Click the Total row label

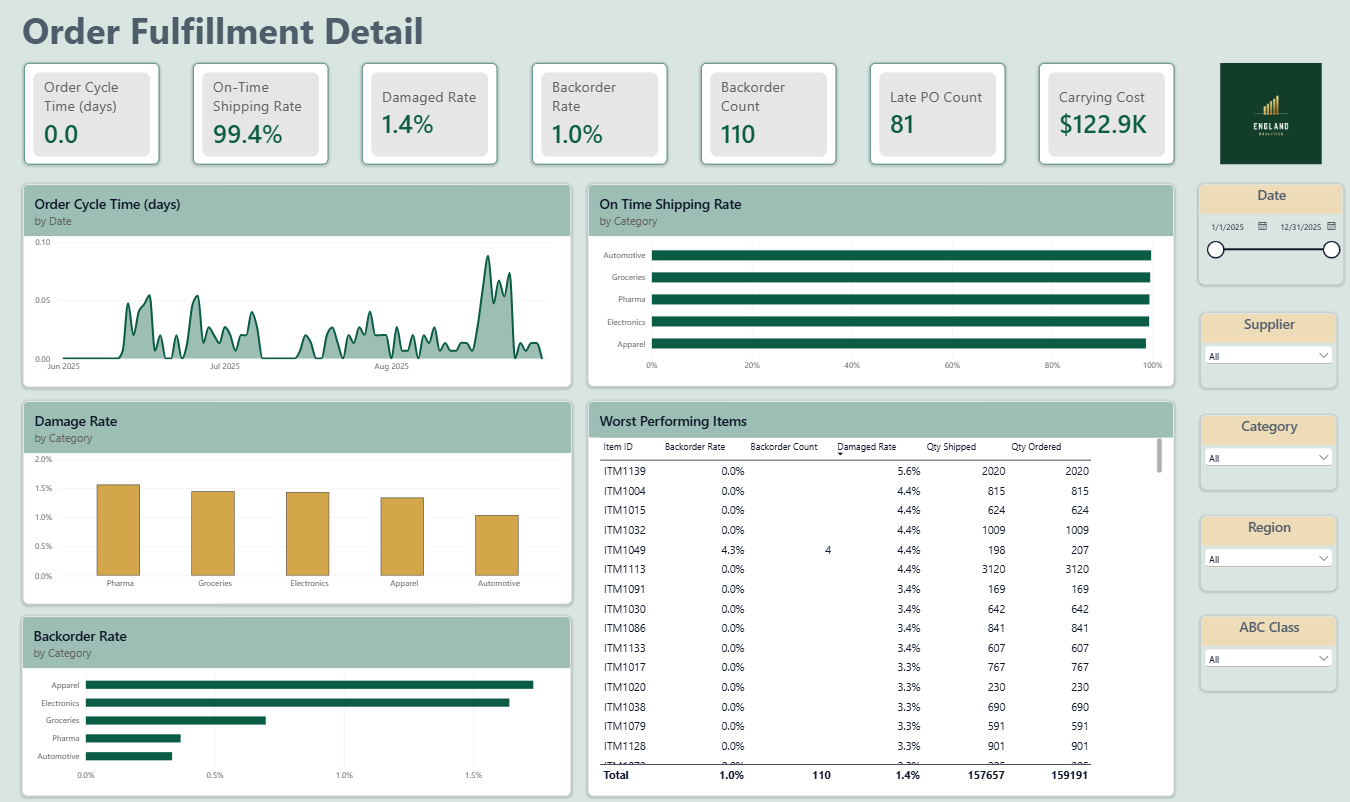[x=616, y=775]
